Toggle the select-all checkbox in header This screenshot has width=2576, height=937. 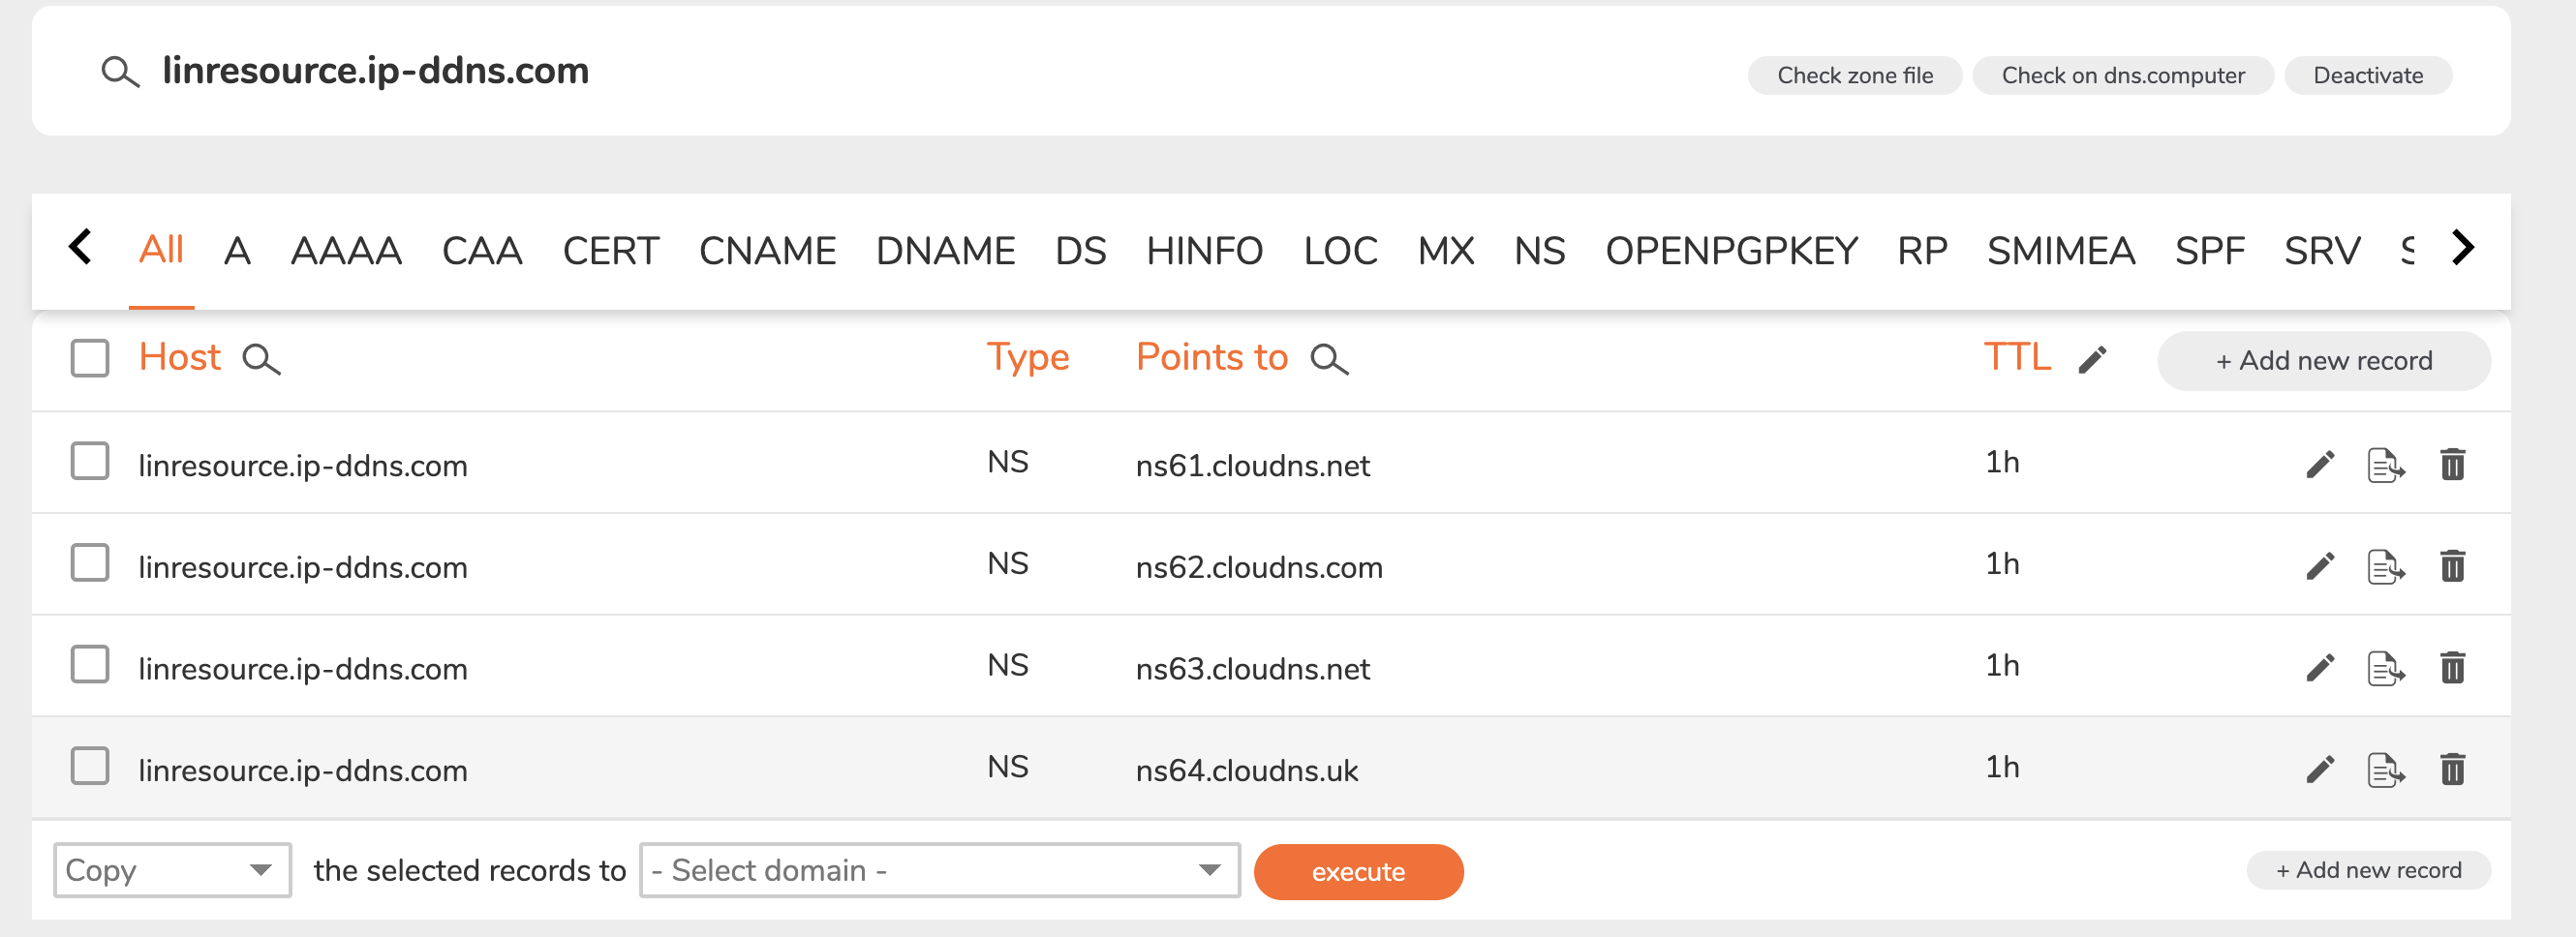90,358
